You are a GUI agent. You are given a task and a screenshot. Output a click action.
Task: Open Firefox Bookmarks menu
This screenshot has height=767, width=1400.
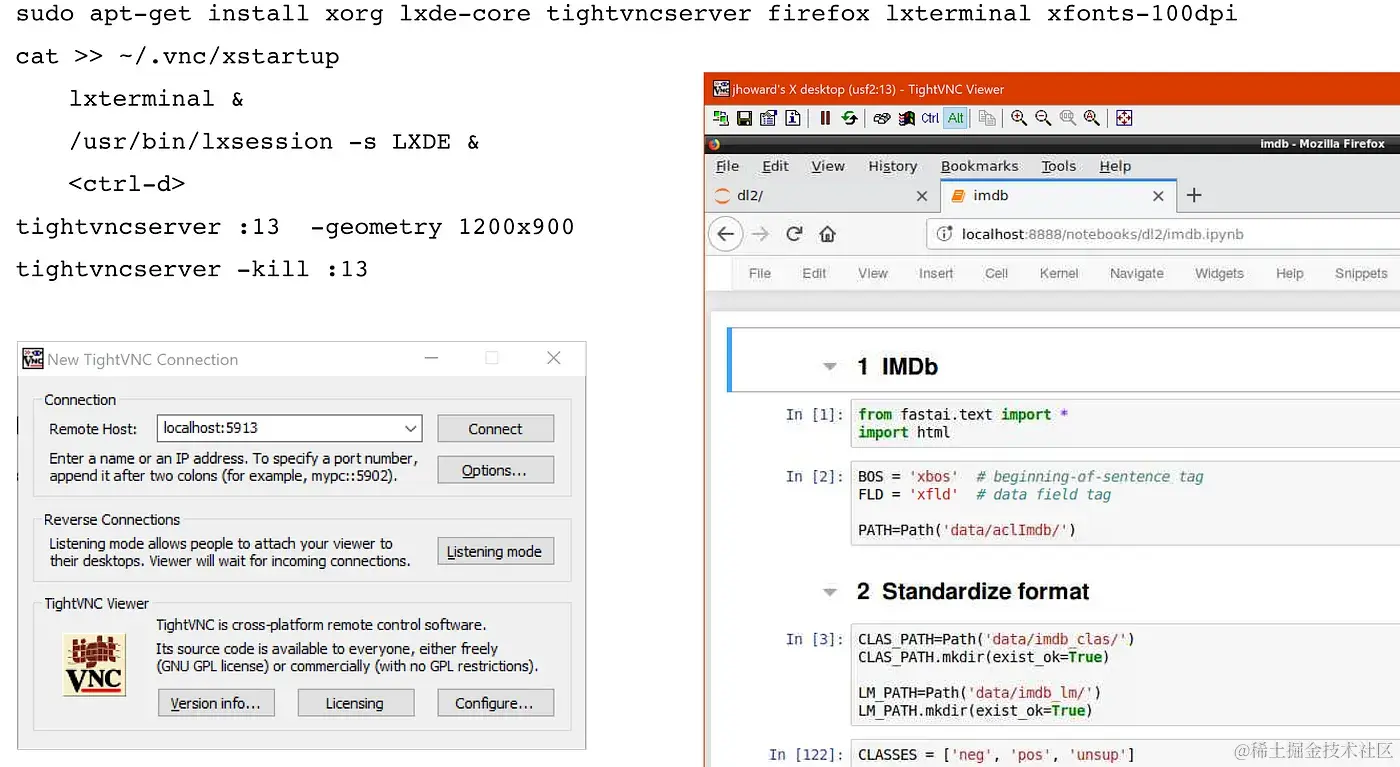pos(980,166)
